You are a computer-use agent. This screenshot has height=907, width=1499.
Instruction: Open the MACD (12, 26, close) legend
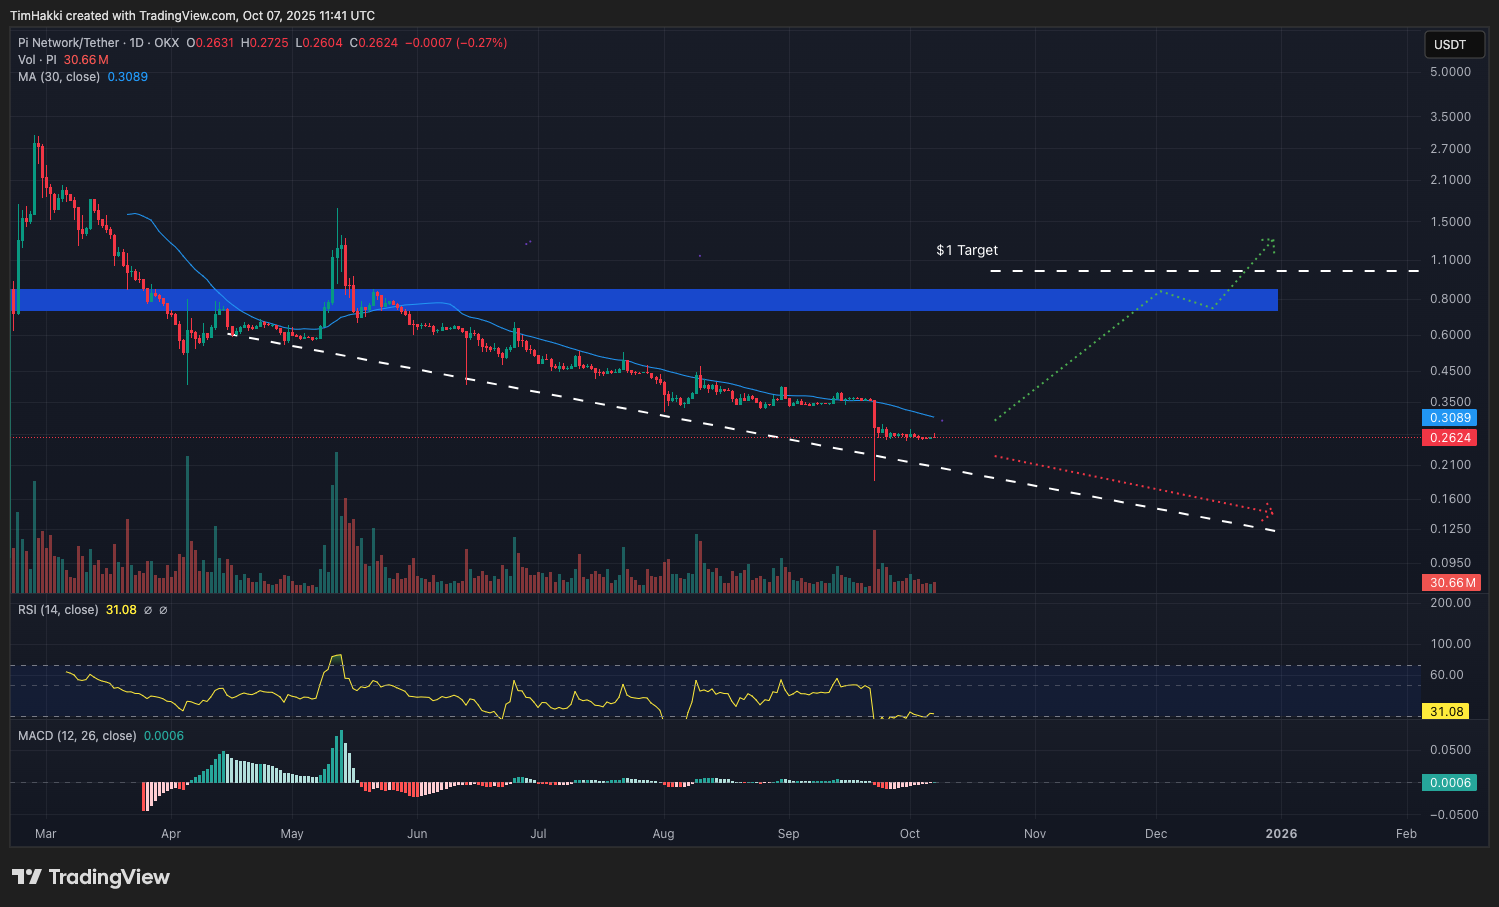(77, 736)
